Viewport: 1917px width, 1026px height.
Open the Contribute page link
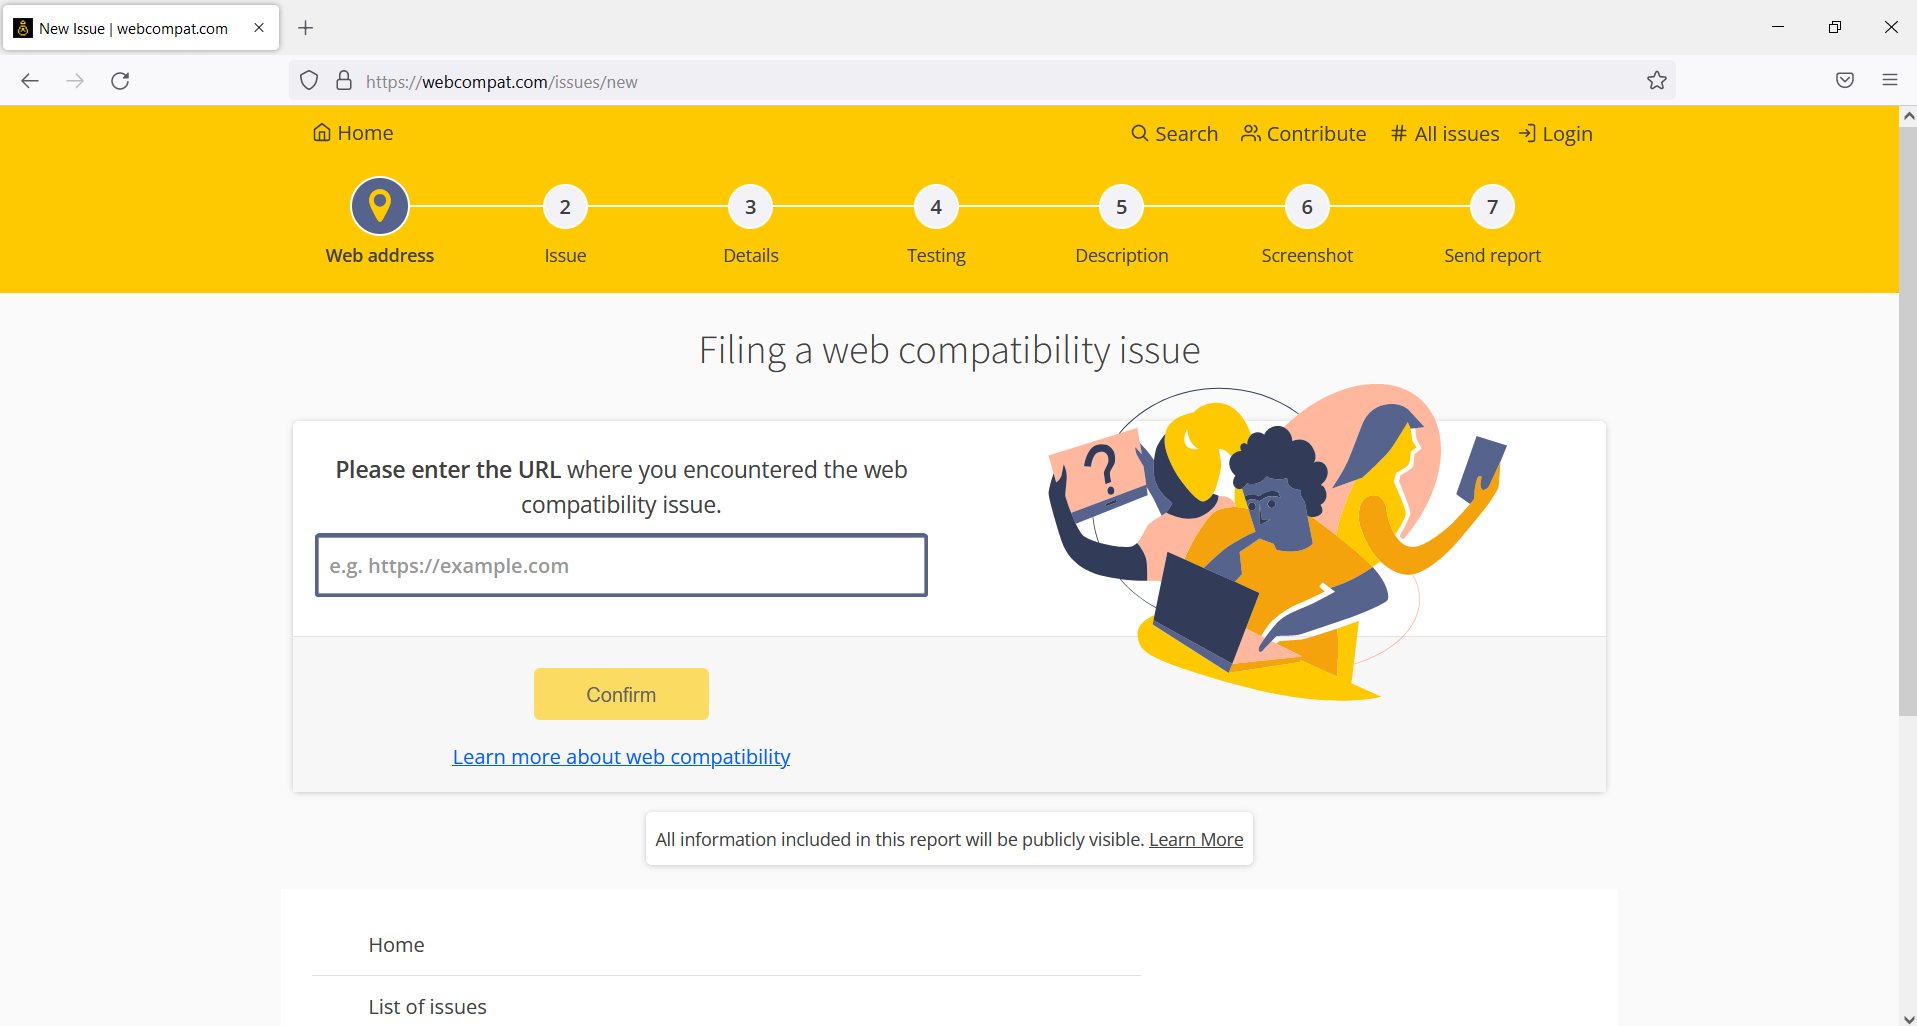click(x=1304, y=133)
